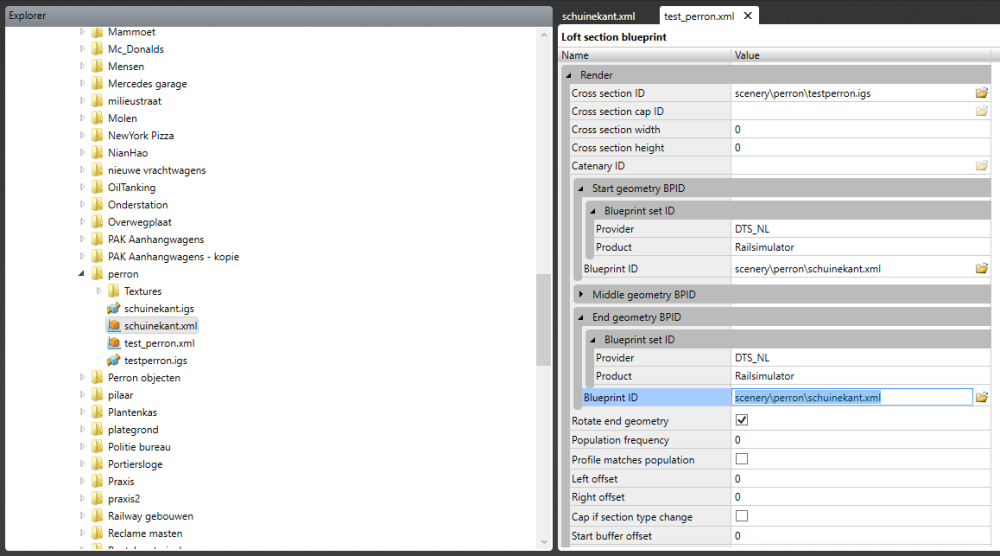
Task: Click browse folder icon for Catenary ID
Action: 982,165
